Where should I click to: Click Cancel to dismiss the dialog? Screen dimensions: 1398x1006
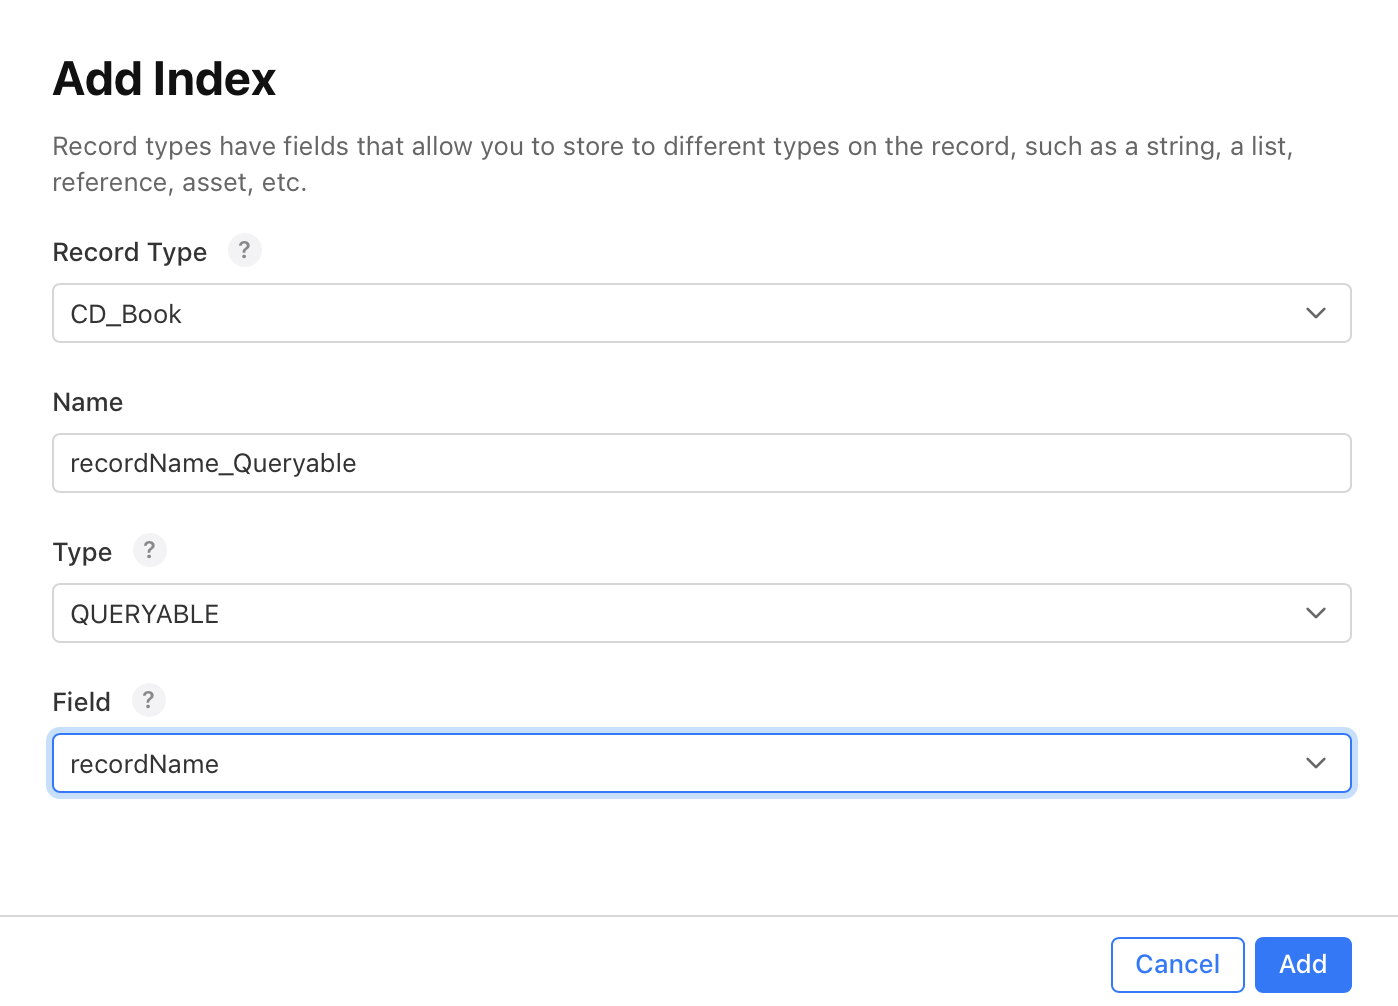tap(1177, 964)
